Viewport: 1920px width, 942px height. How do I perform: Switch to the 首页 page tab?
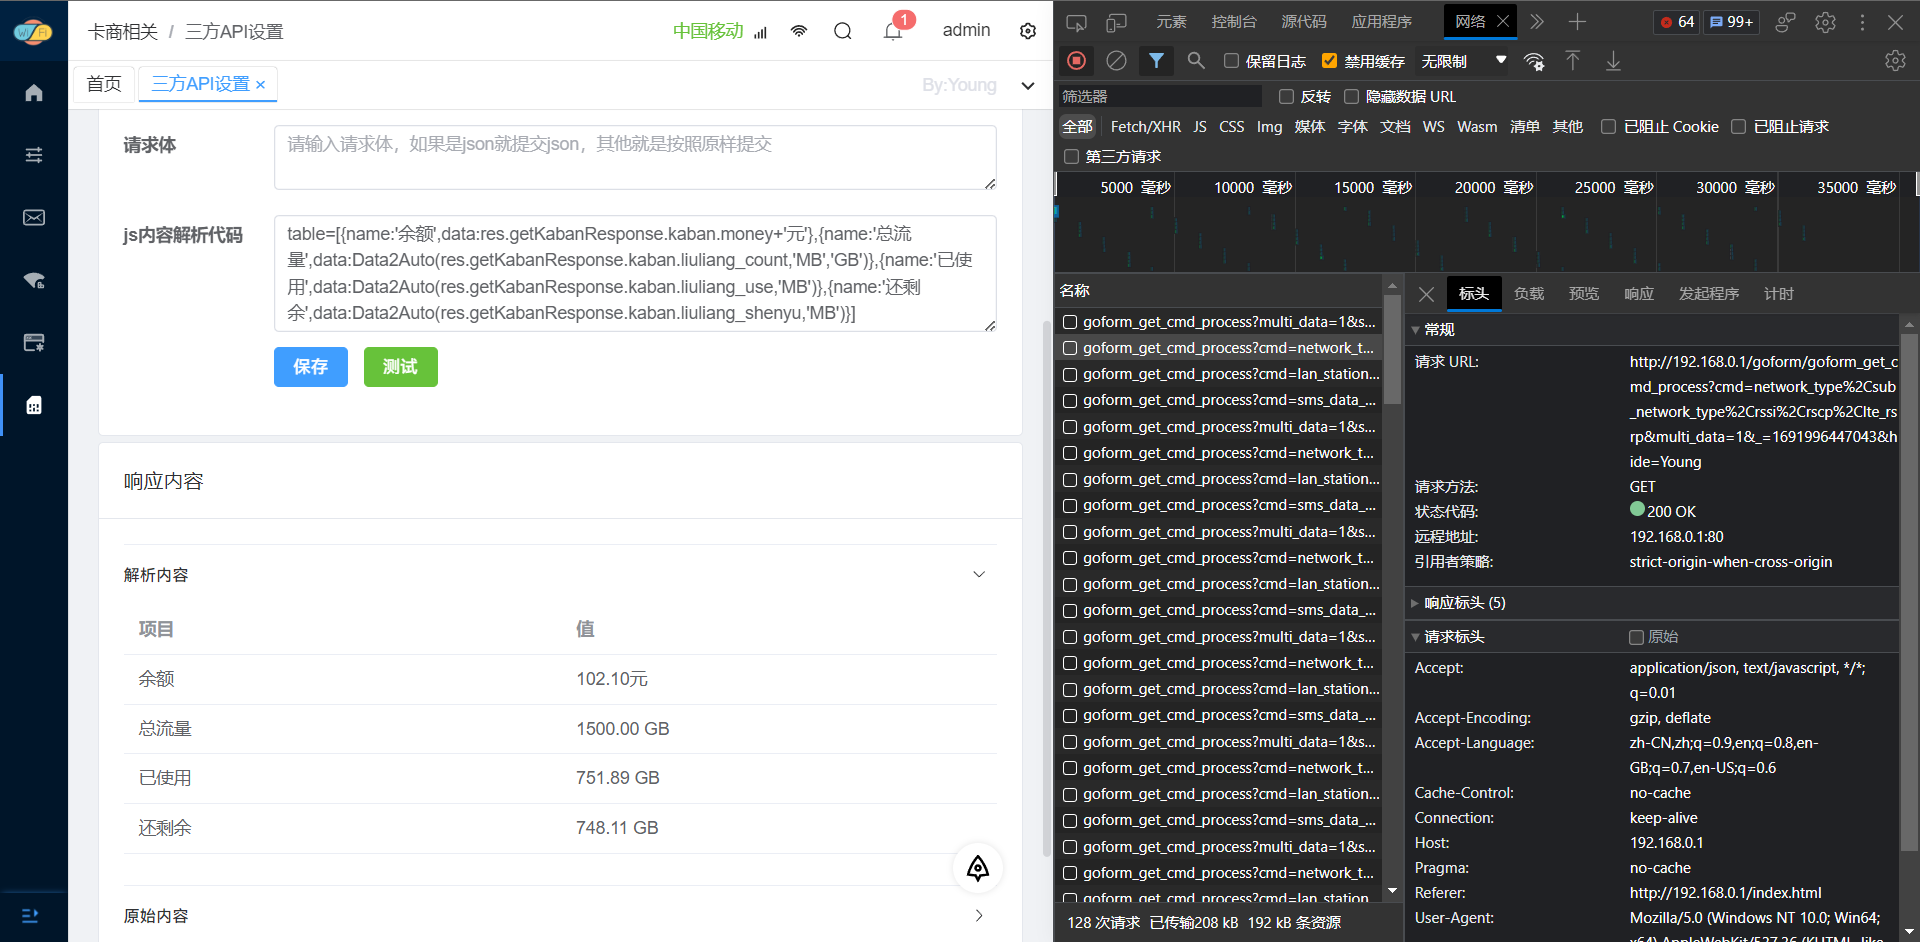[x=104, y=84]
